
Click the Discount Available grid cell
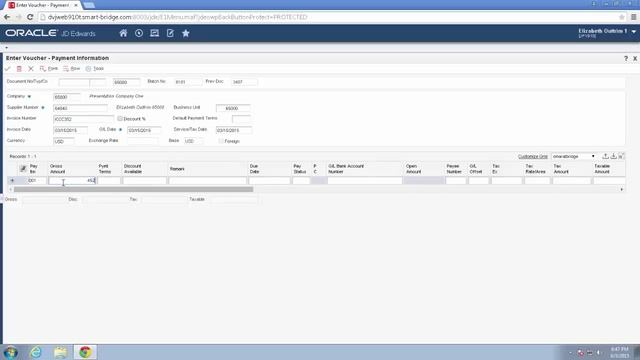(144, 180)
